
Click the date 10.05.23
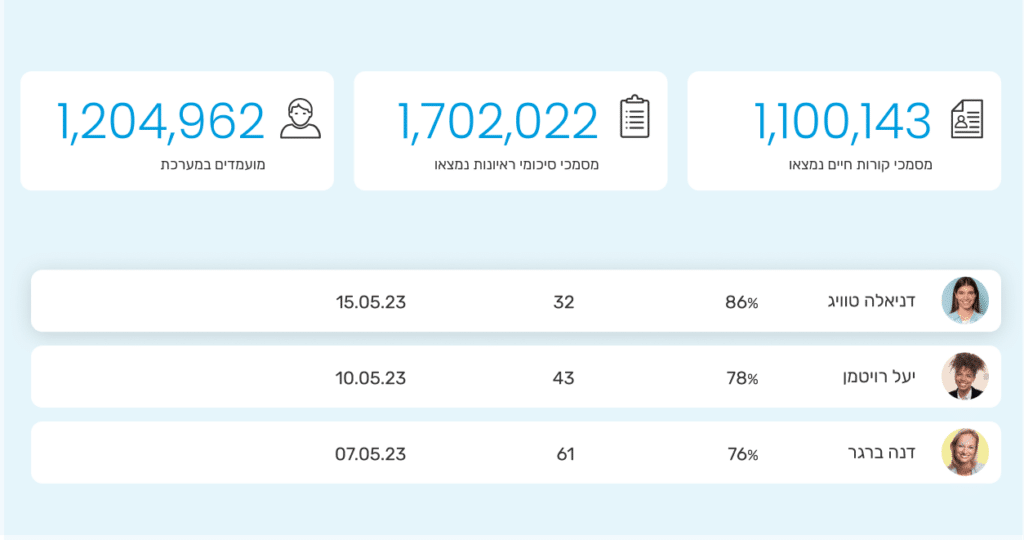370,378
